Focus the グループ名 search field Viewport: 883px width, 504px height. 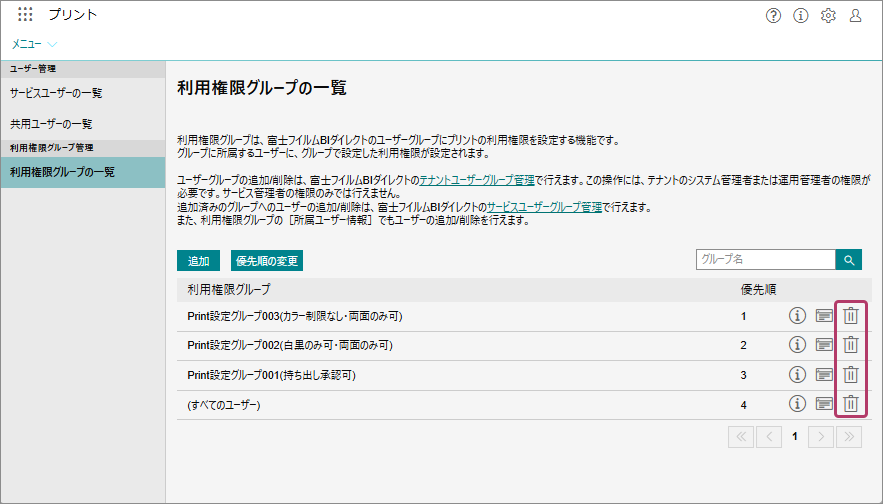(766, 260)
